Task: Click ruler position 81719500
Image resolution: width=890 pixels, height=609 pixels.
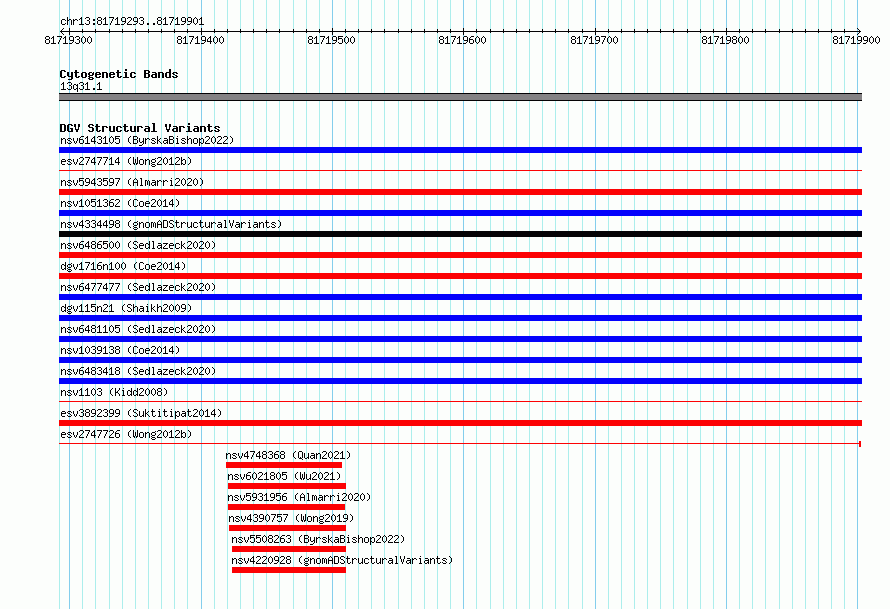Action: tap(331, 40)
